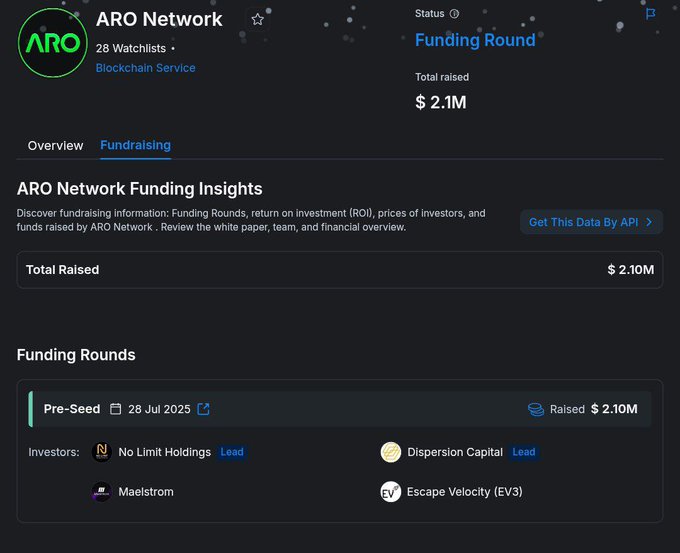Image resolution: width=680 pixels, height=553 pixels.
Task: Select the Fundraising tab
Action: [135, 145]
